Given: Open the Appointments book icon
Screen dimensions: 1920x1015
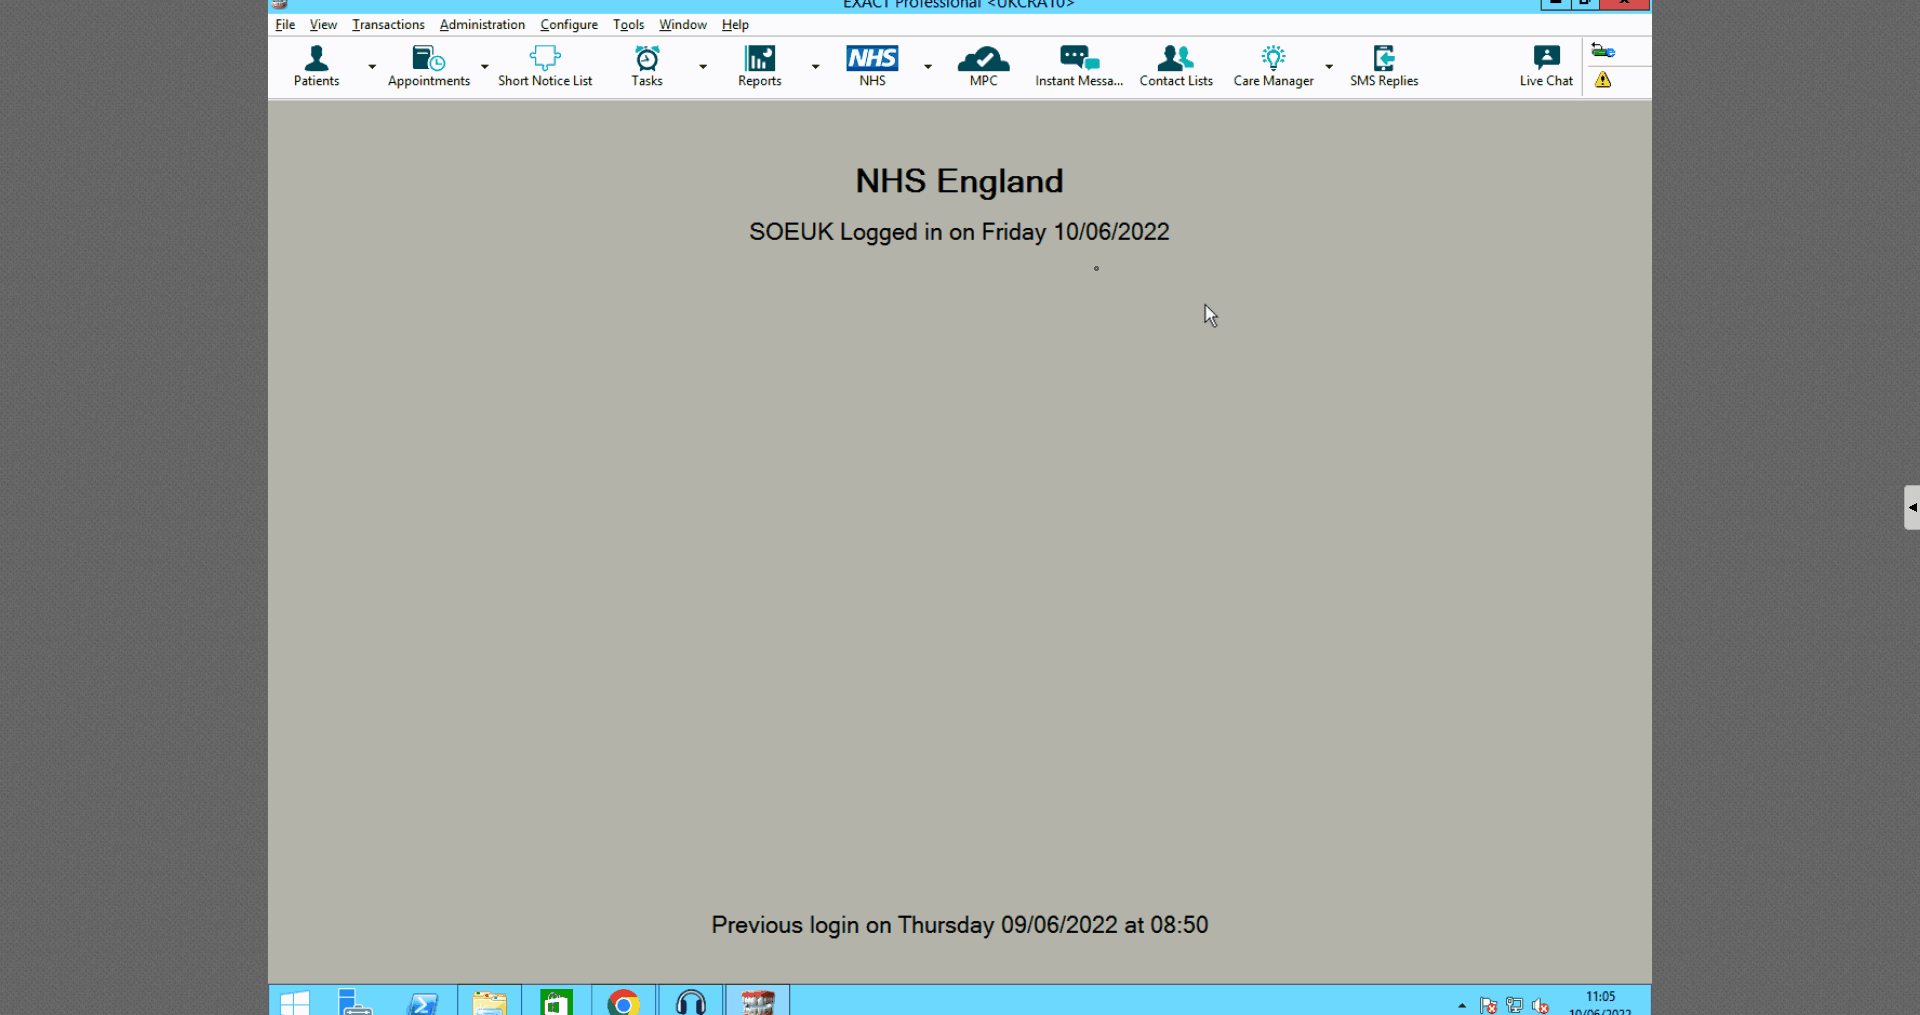Looking at the screenshot, I should tap(428, 66).
